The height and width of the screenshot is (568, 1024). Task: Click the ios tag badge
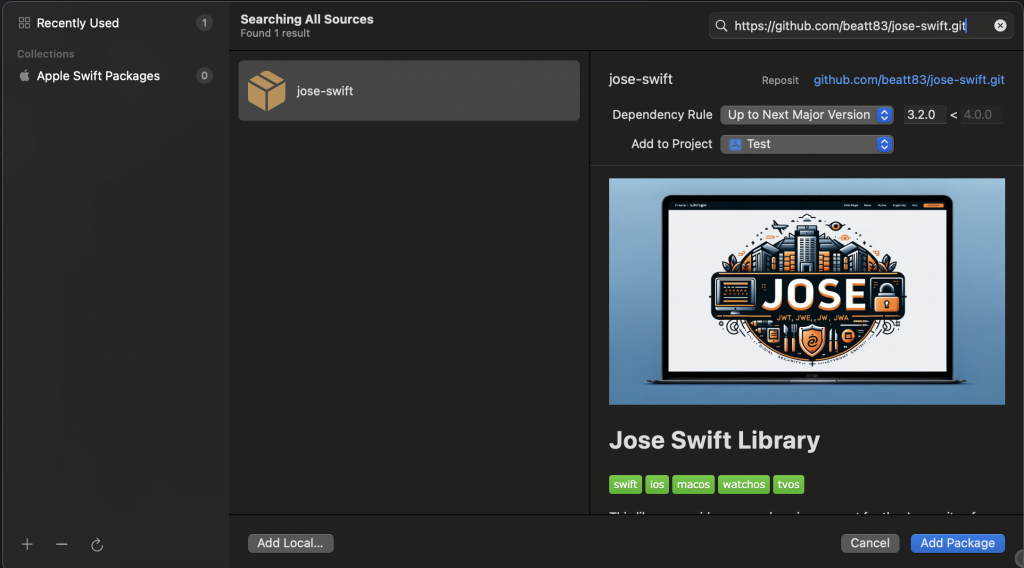coord(657,484)
